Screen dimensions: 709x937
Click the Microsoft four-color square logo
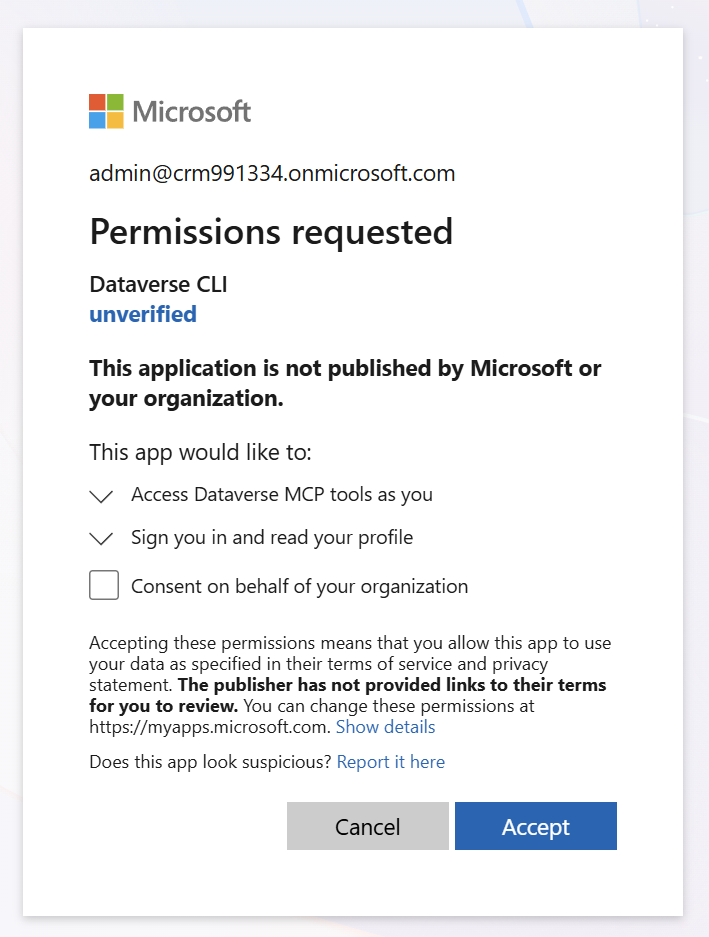pyautogui.click(x=106, y=111)
